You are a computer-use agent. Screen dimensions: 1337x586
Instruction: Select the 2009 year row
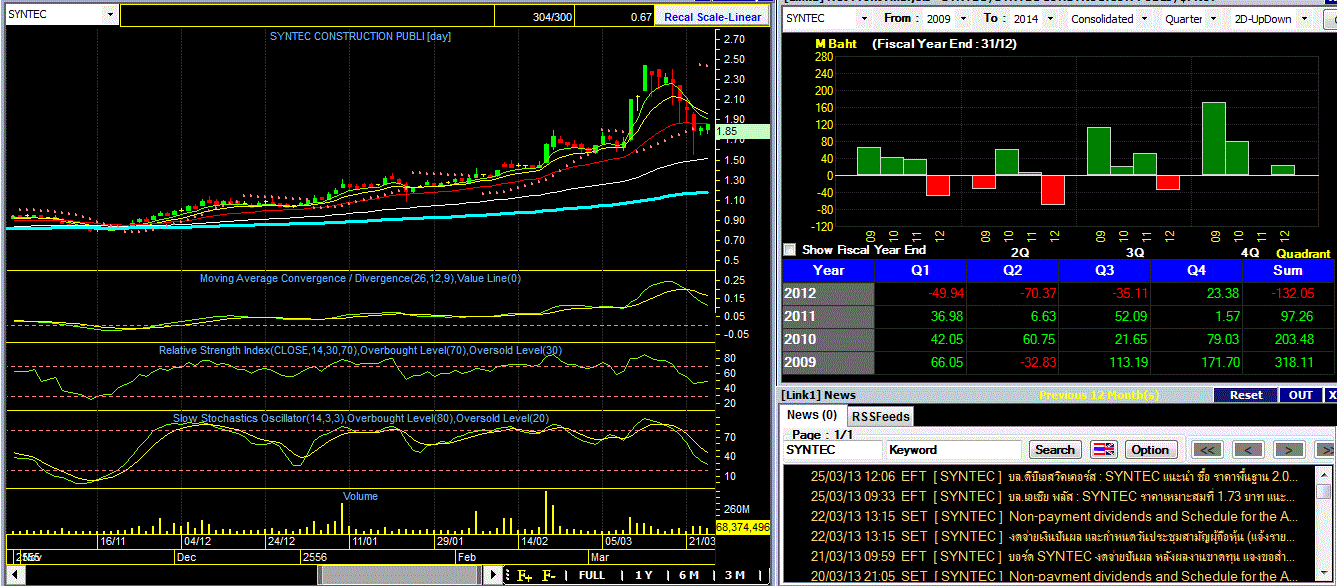(x=1058, y=362)
